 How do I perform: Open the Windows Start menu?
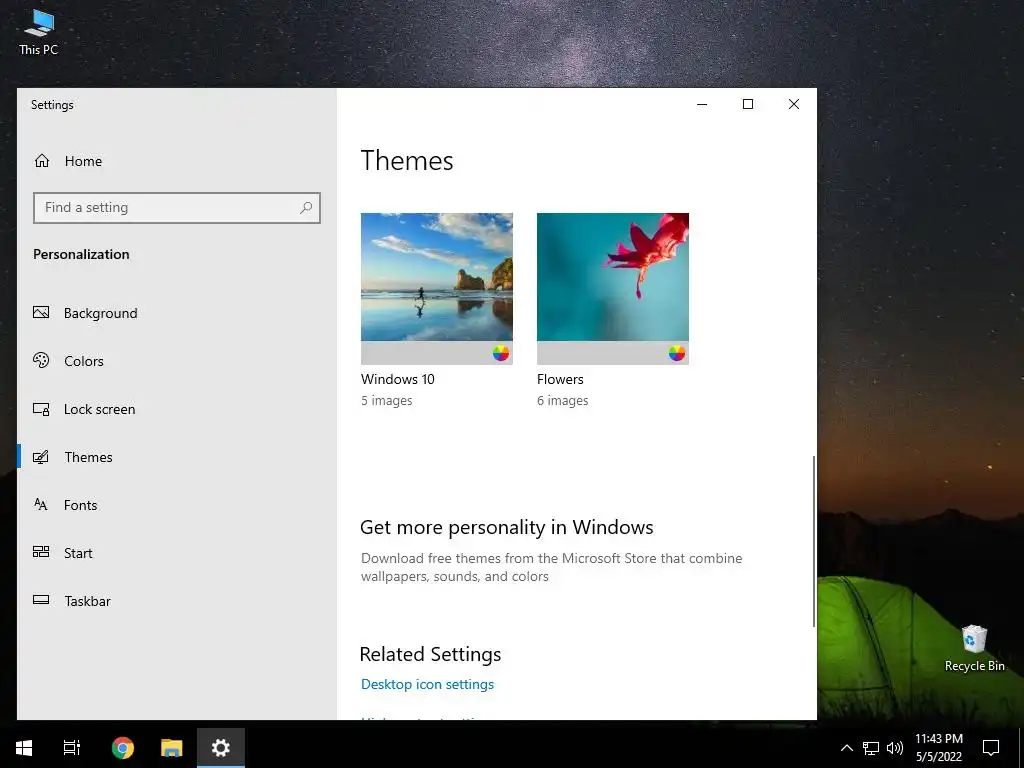pyautogui.click(x=24, y=748)
